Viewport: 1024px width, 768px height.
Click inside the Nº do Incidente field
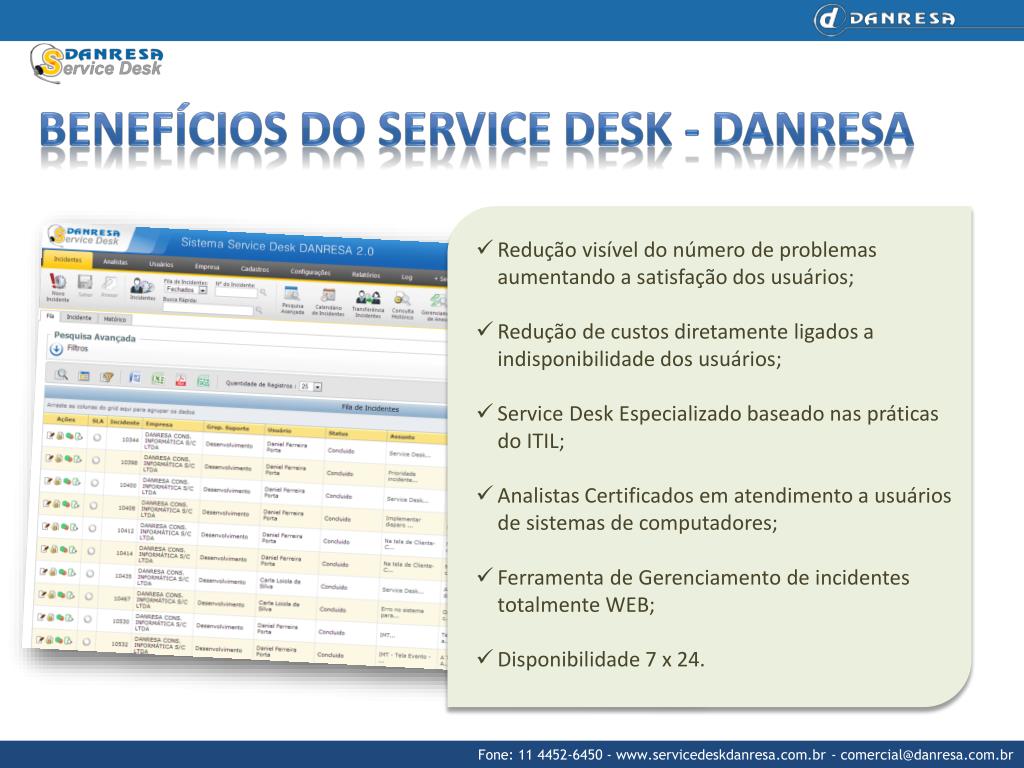[236, 292]
